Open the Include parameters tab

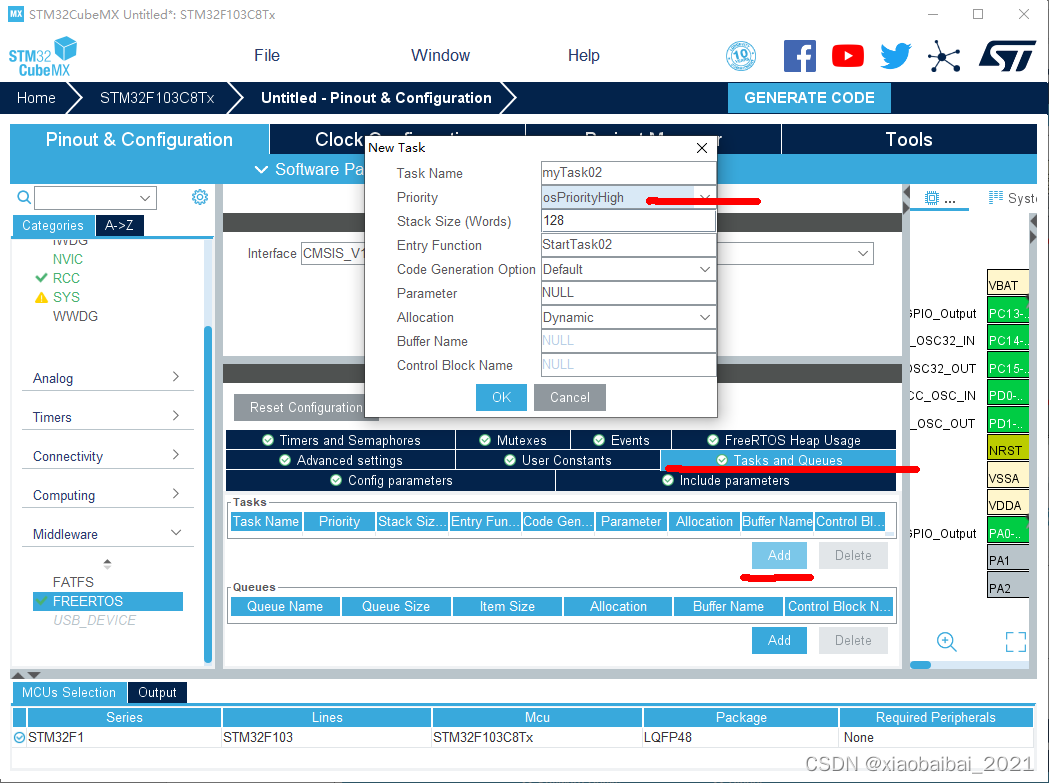pyautogui.click(x=726, y=480)
